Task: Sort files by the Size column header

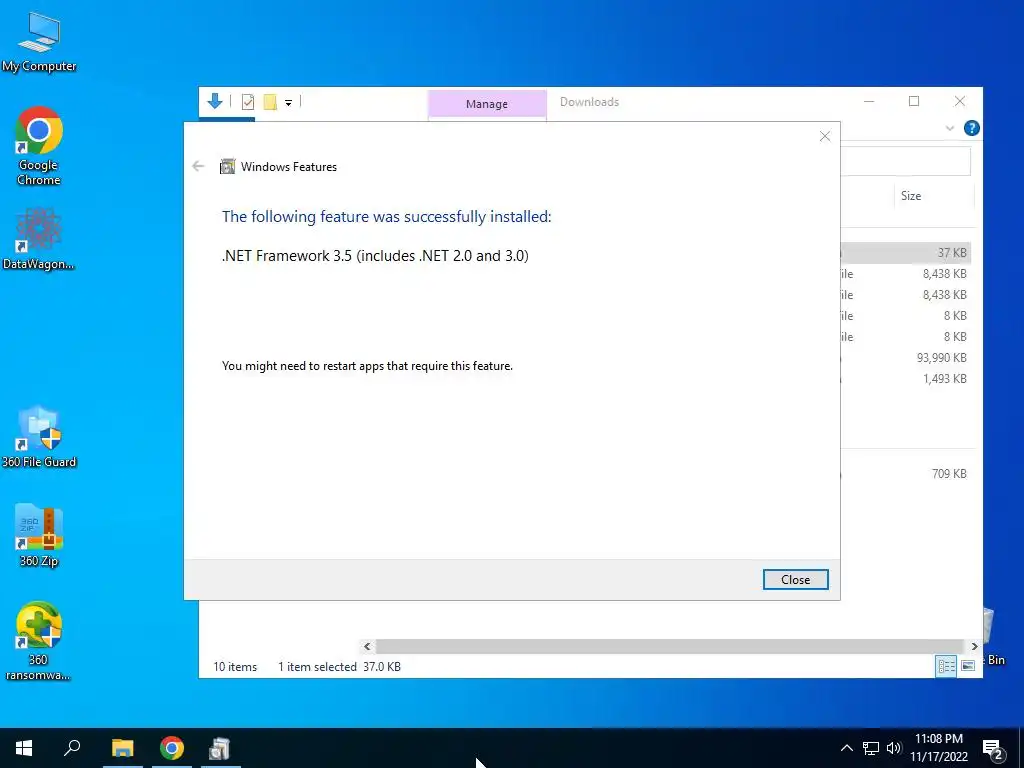Action: [933, 196]
